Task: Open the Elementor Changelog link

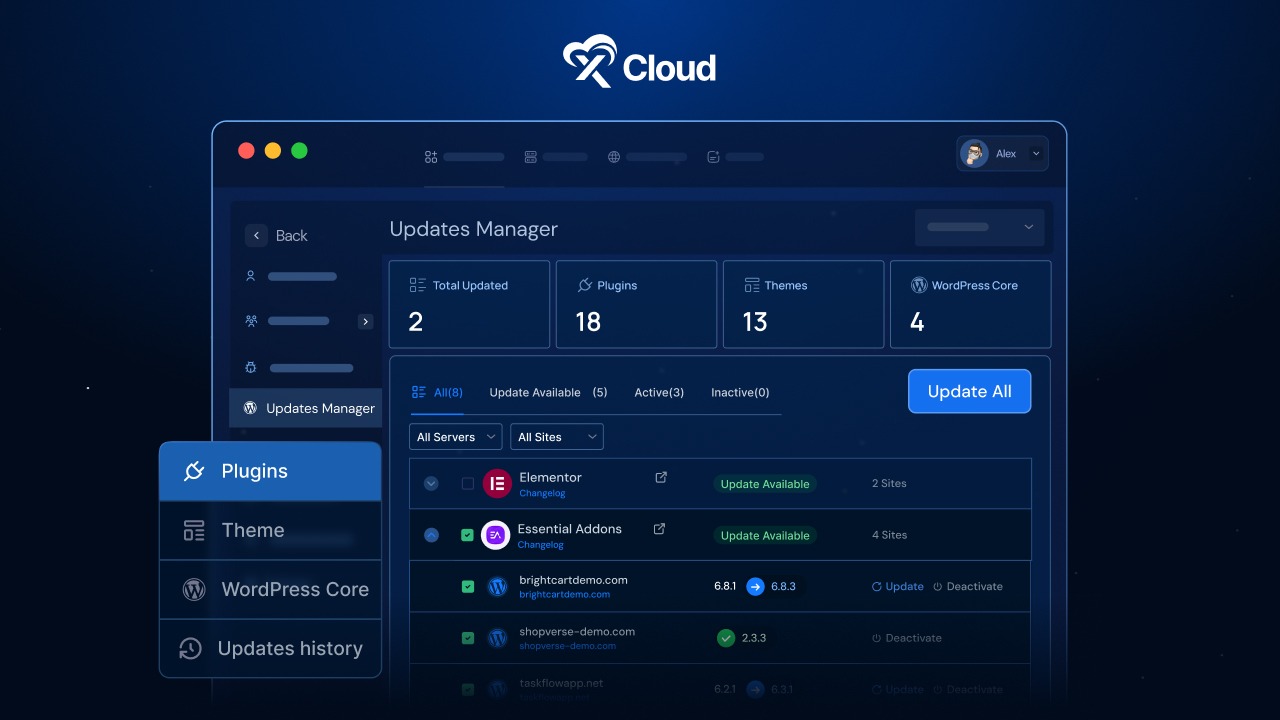Action: pyautogui.click(x=540, y=493)
